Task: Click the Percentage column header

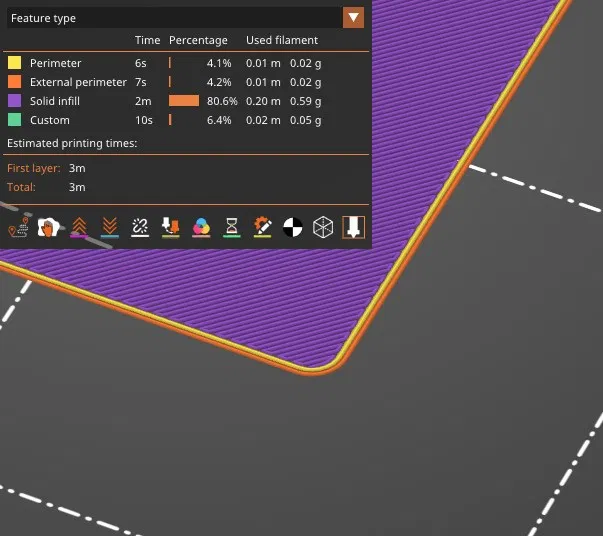Action: 198,40
